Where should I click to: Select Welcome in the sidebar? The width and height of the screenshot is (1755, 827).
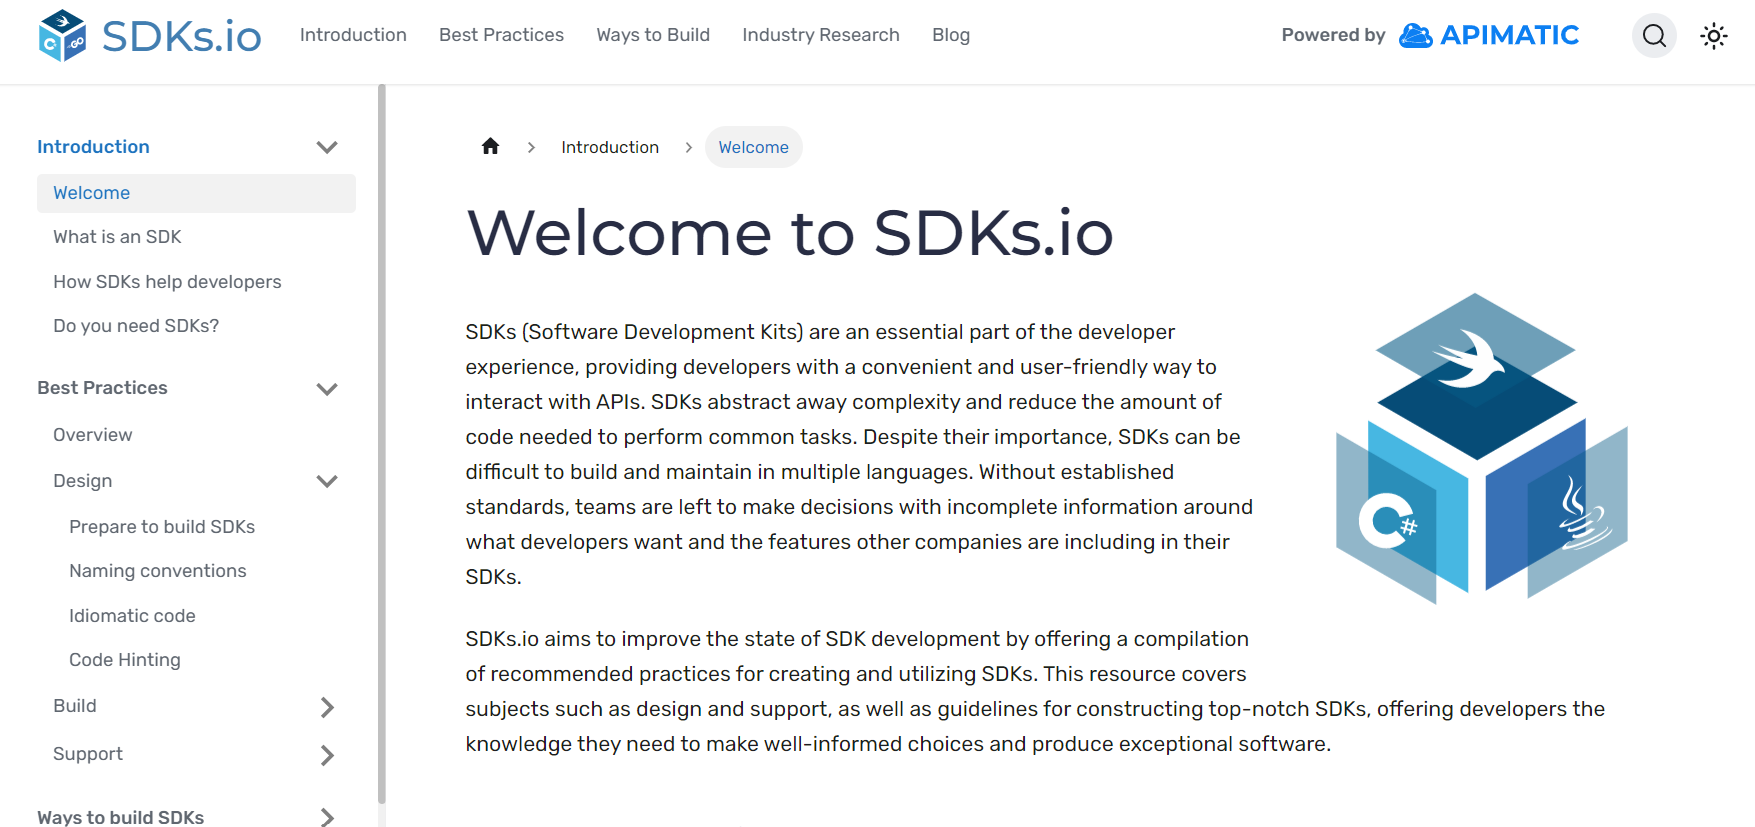click(x=196, y=193)
